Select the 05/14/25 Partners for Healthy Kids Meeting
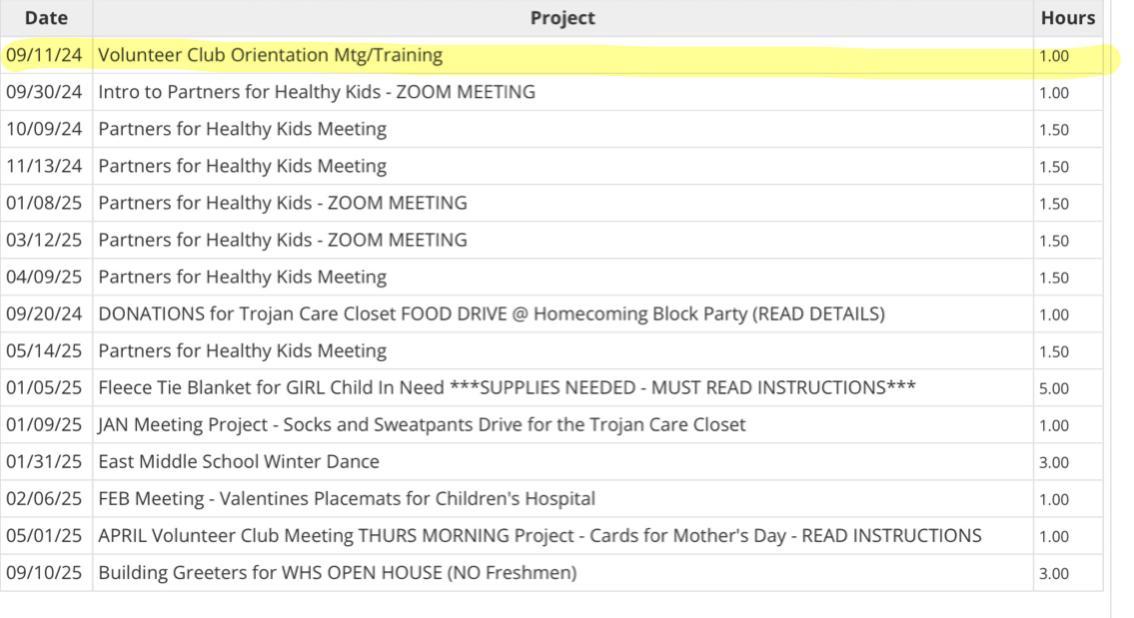The image size is (1134, 618). click(x=242, y=351)
